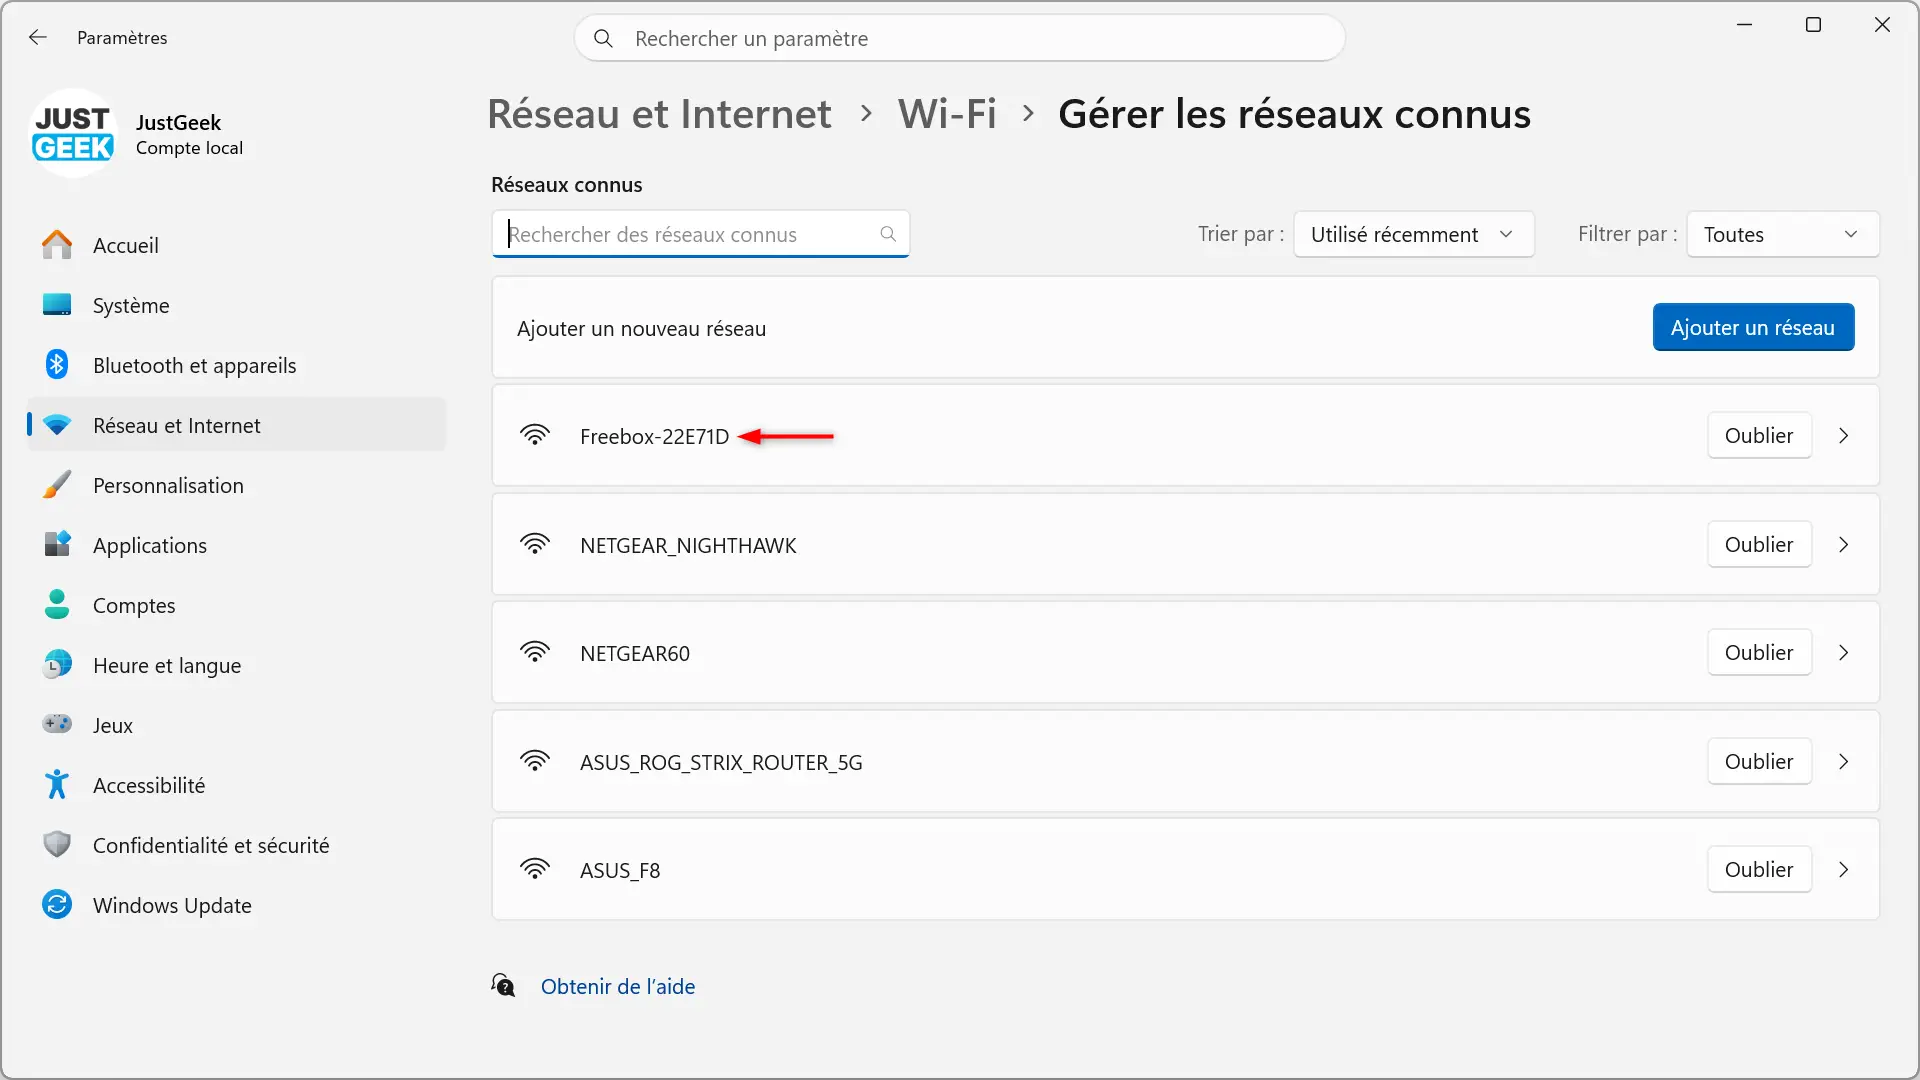
Task: Expand ASUS_ROG_STRIX_ROUTER_5G details chevron
Action: point(1843,762)
